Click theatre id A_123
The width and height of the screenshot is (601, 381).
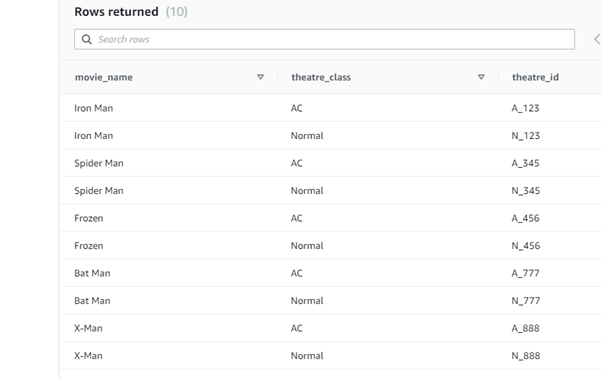click(525, 108)
